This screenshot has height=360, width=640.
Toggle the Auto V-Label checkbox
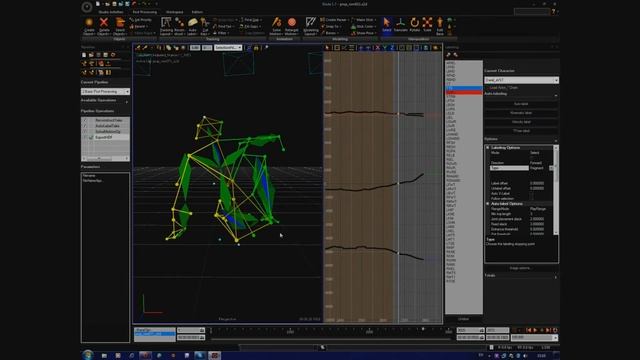pyautogui.click(x=532, y=193)
